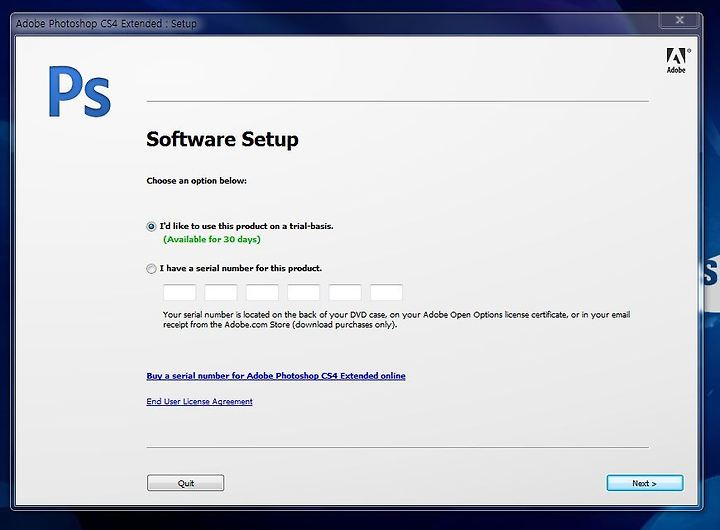
Task: Click the 'Software Setup' heading
Action: [x=222, y=139]
